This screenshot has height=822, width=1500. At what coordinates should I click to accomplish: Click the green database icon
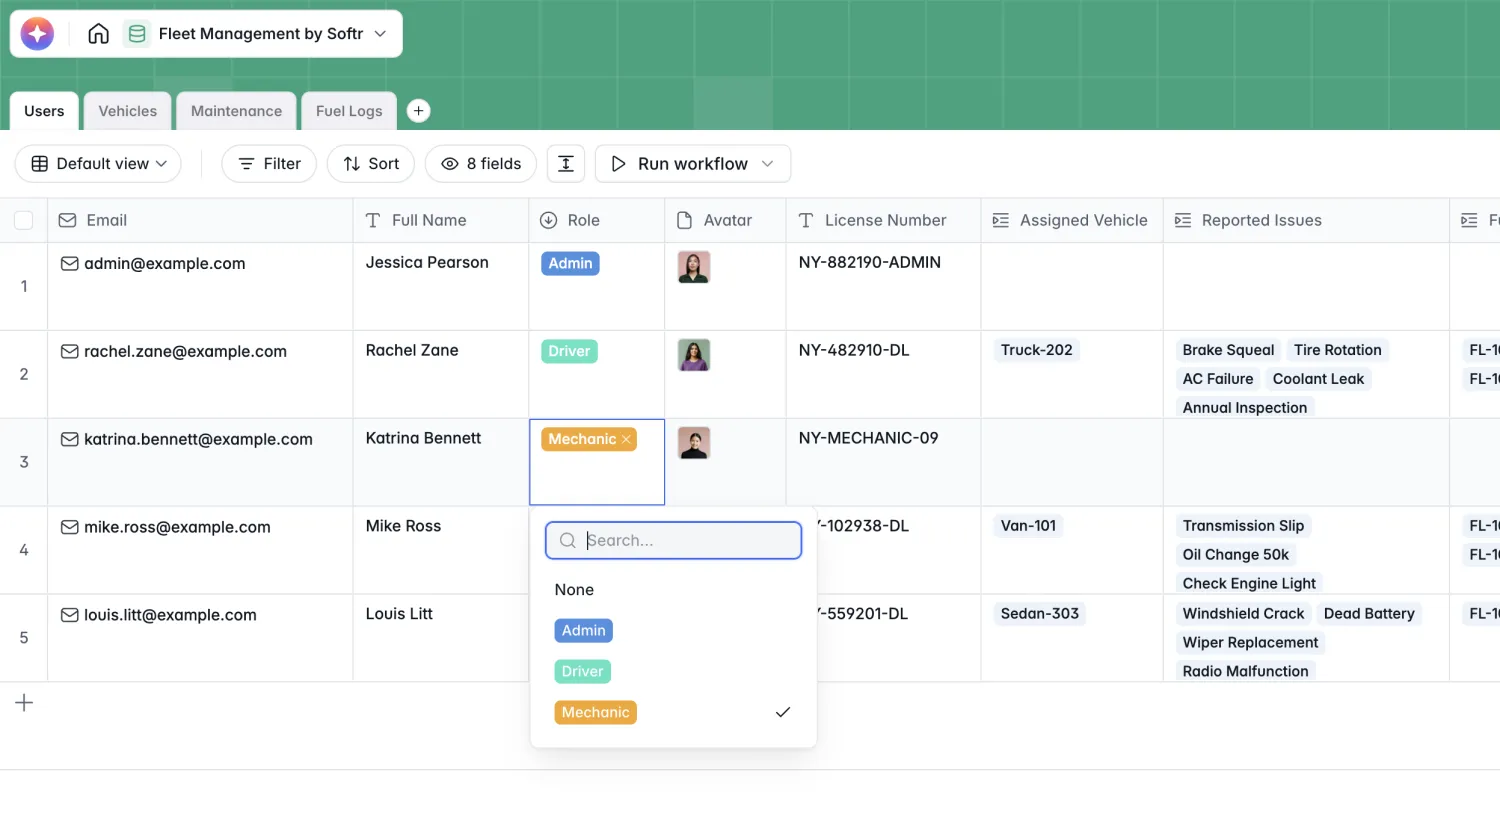137,34
